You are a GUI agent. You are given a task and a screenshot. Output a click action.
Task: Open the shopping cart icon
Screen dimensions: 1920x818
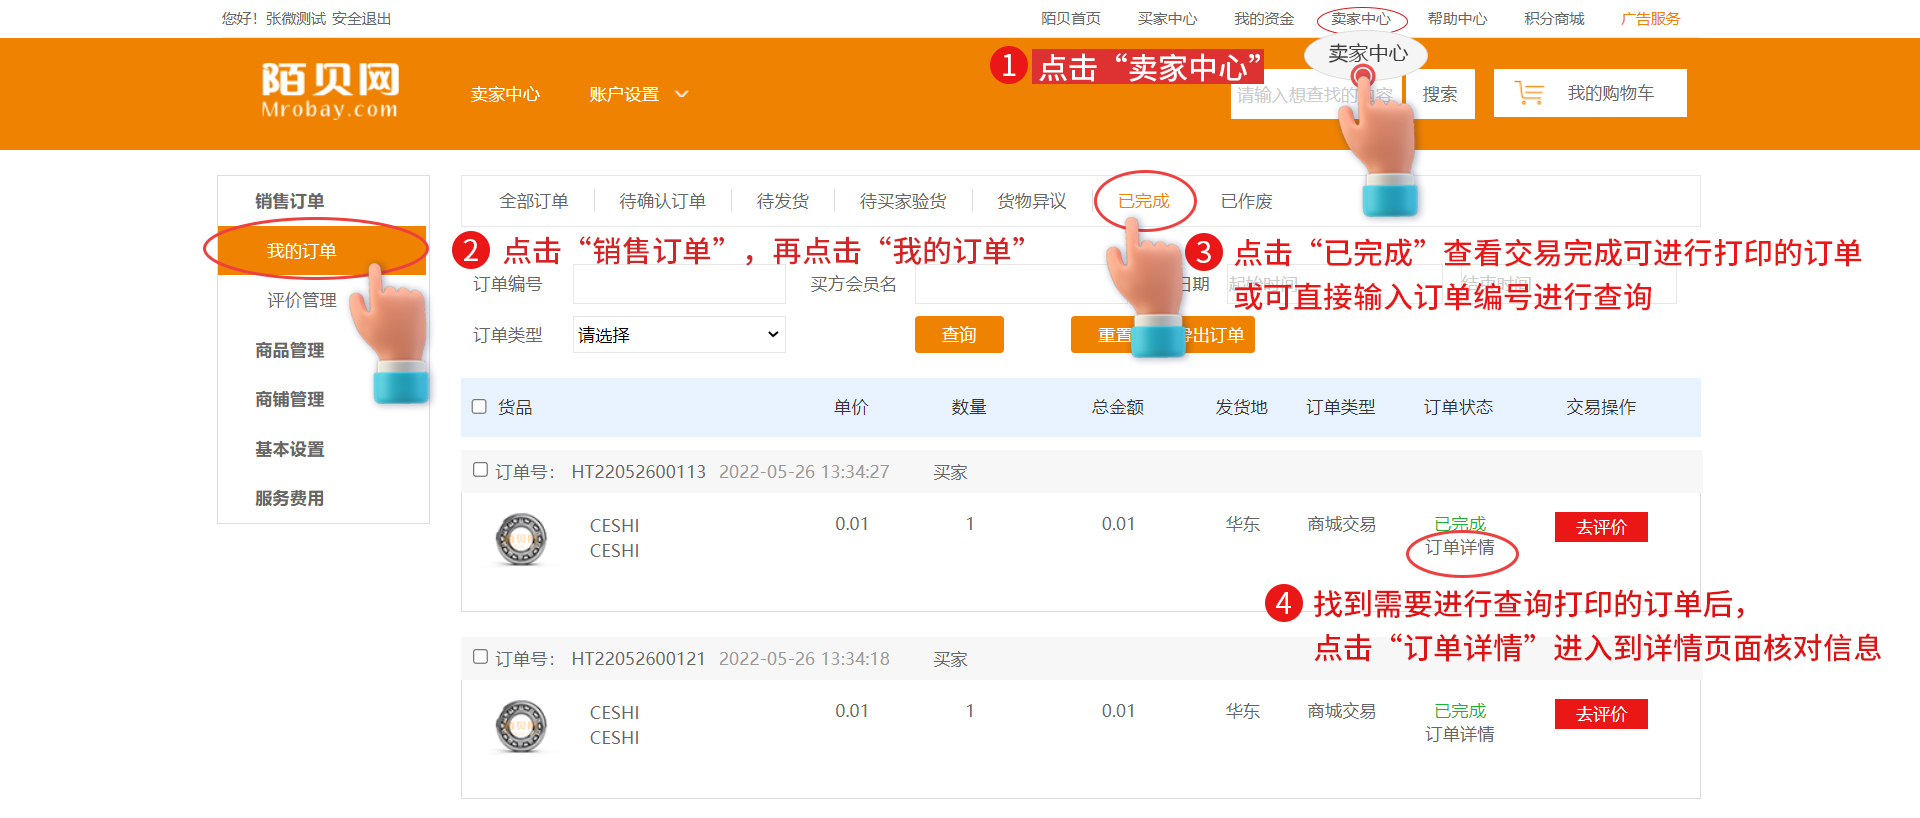[x=1529, y=93]
